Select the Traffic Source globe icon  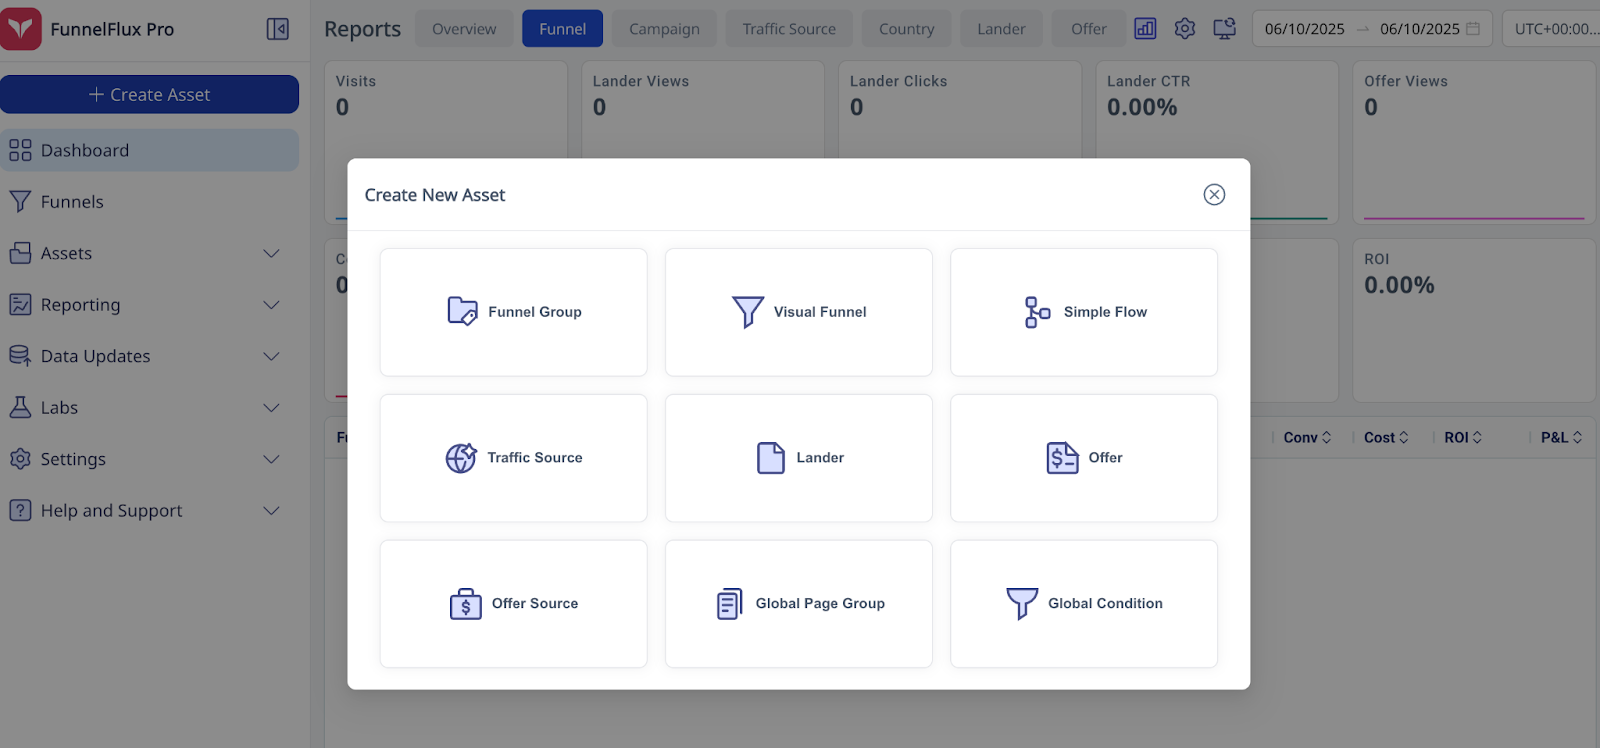coord(461,458)
